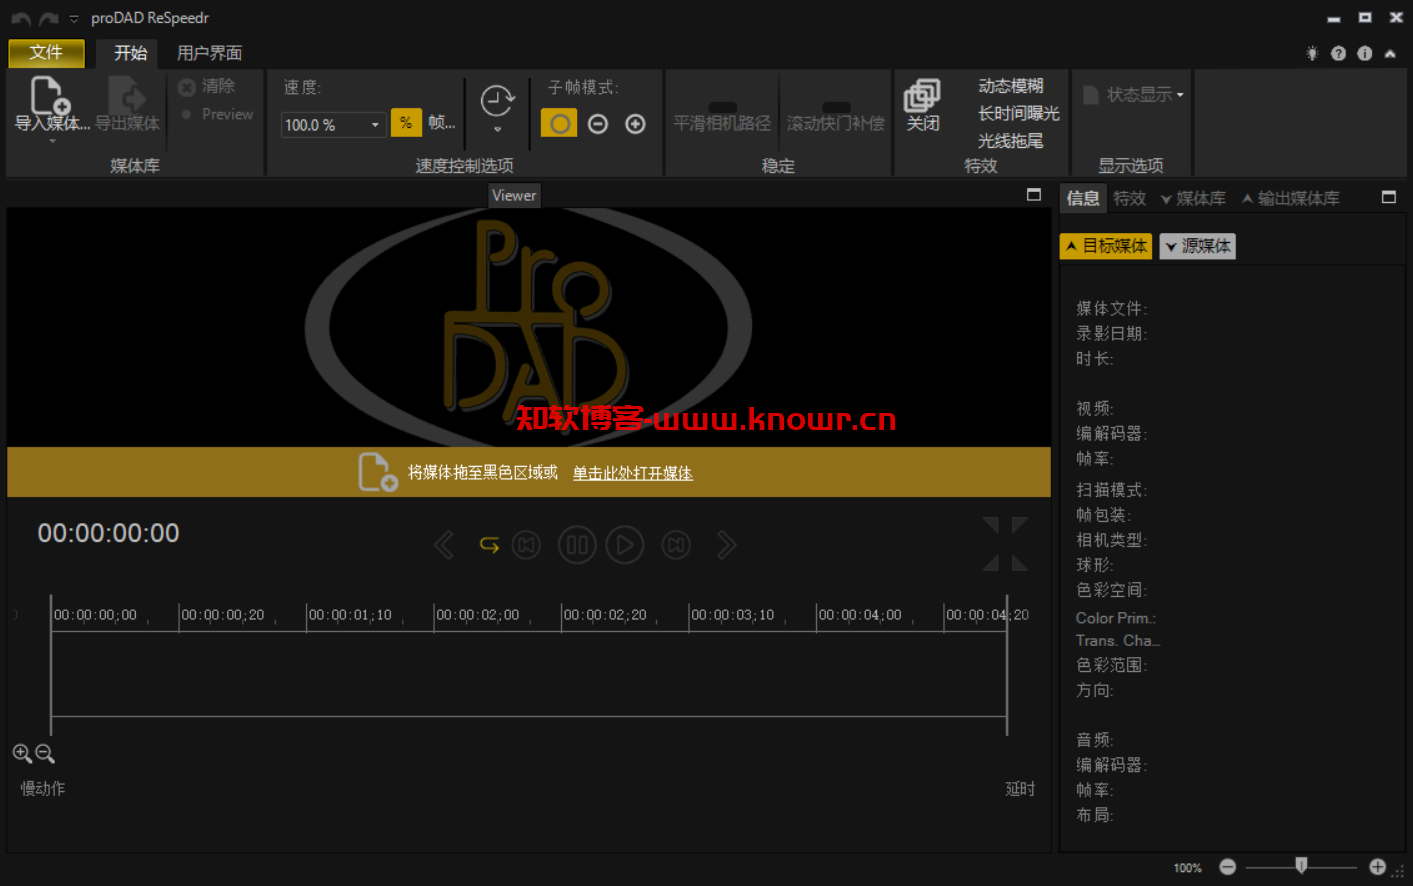Decrease zoom with the minus button
1413x886 pixels.
coord(1228,867)
